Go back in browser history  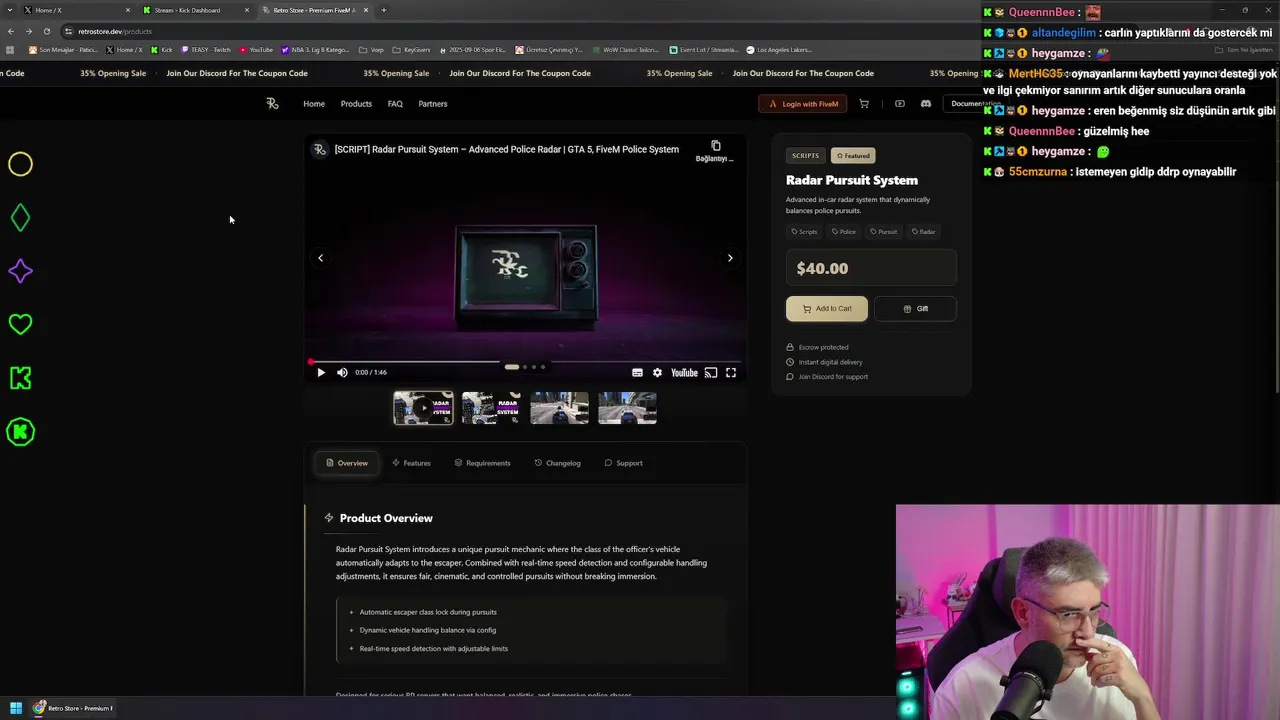tap(11, 31)
